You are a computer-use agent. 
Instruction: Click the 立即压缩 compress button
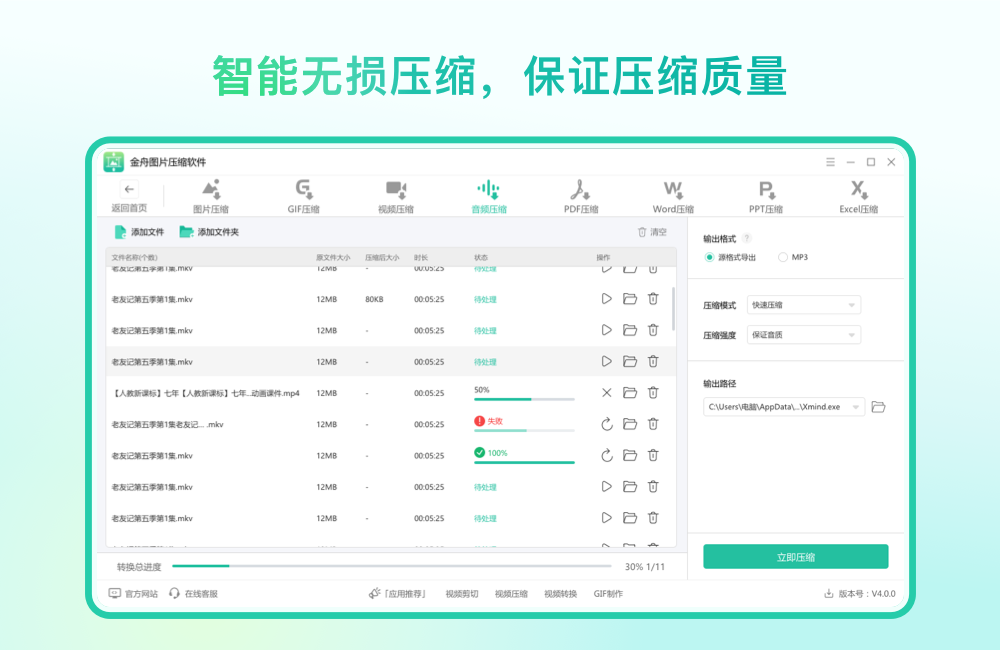(x=797, y=556)
